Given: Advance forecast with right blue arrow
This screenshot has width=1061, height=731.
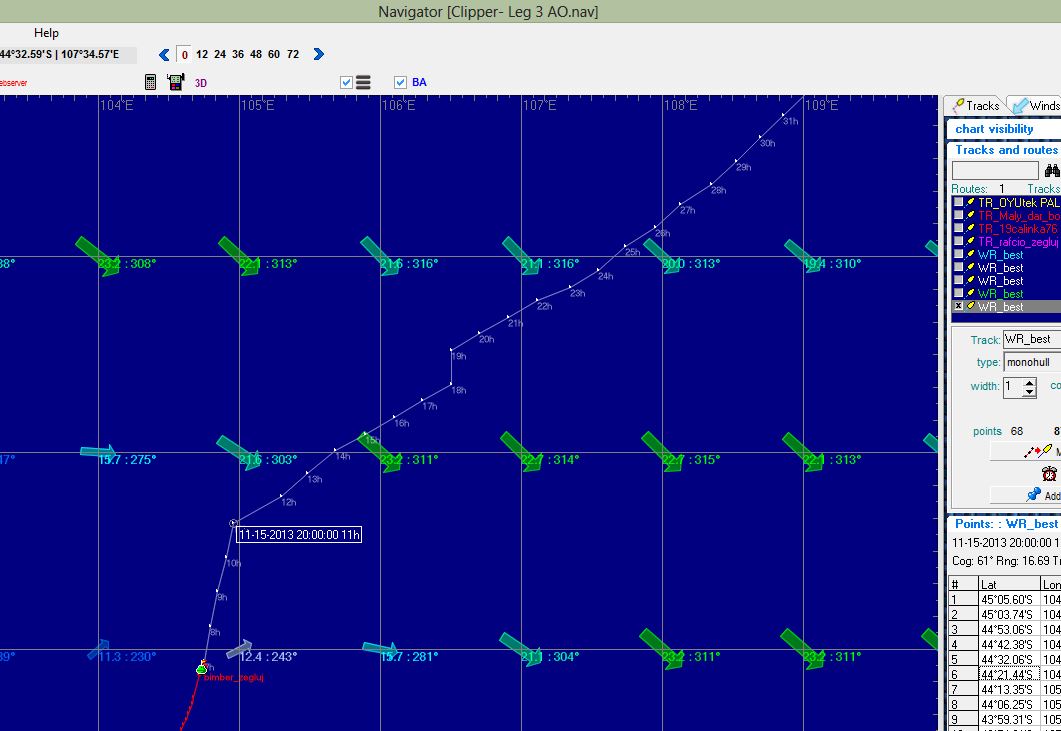Looking at the screenshot, I should [319, 54].
